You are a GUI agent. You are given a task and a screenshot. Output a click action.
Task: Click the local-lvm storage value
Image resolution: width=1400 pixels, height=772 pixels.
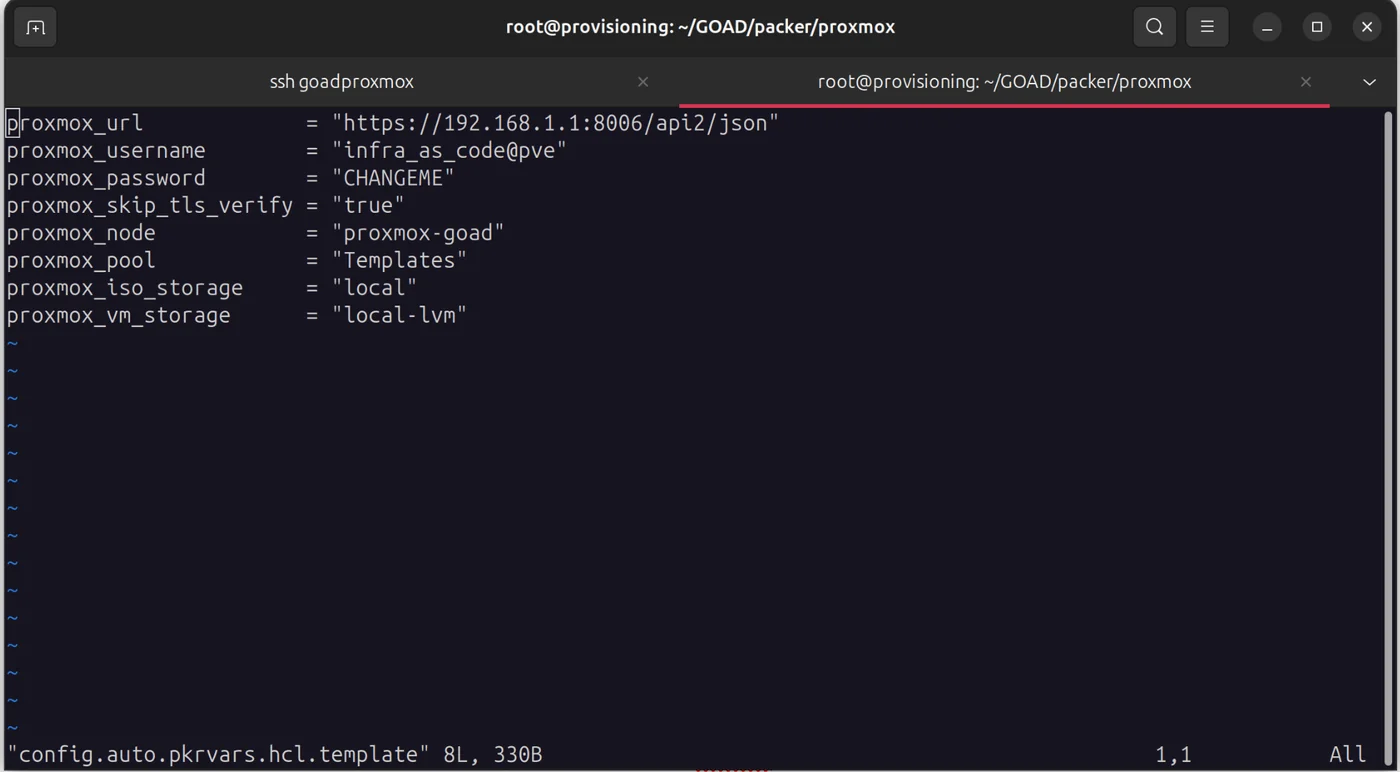point(399,316)
